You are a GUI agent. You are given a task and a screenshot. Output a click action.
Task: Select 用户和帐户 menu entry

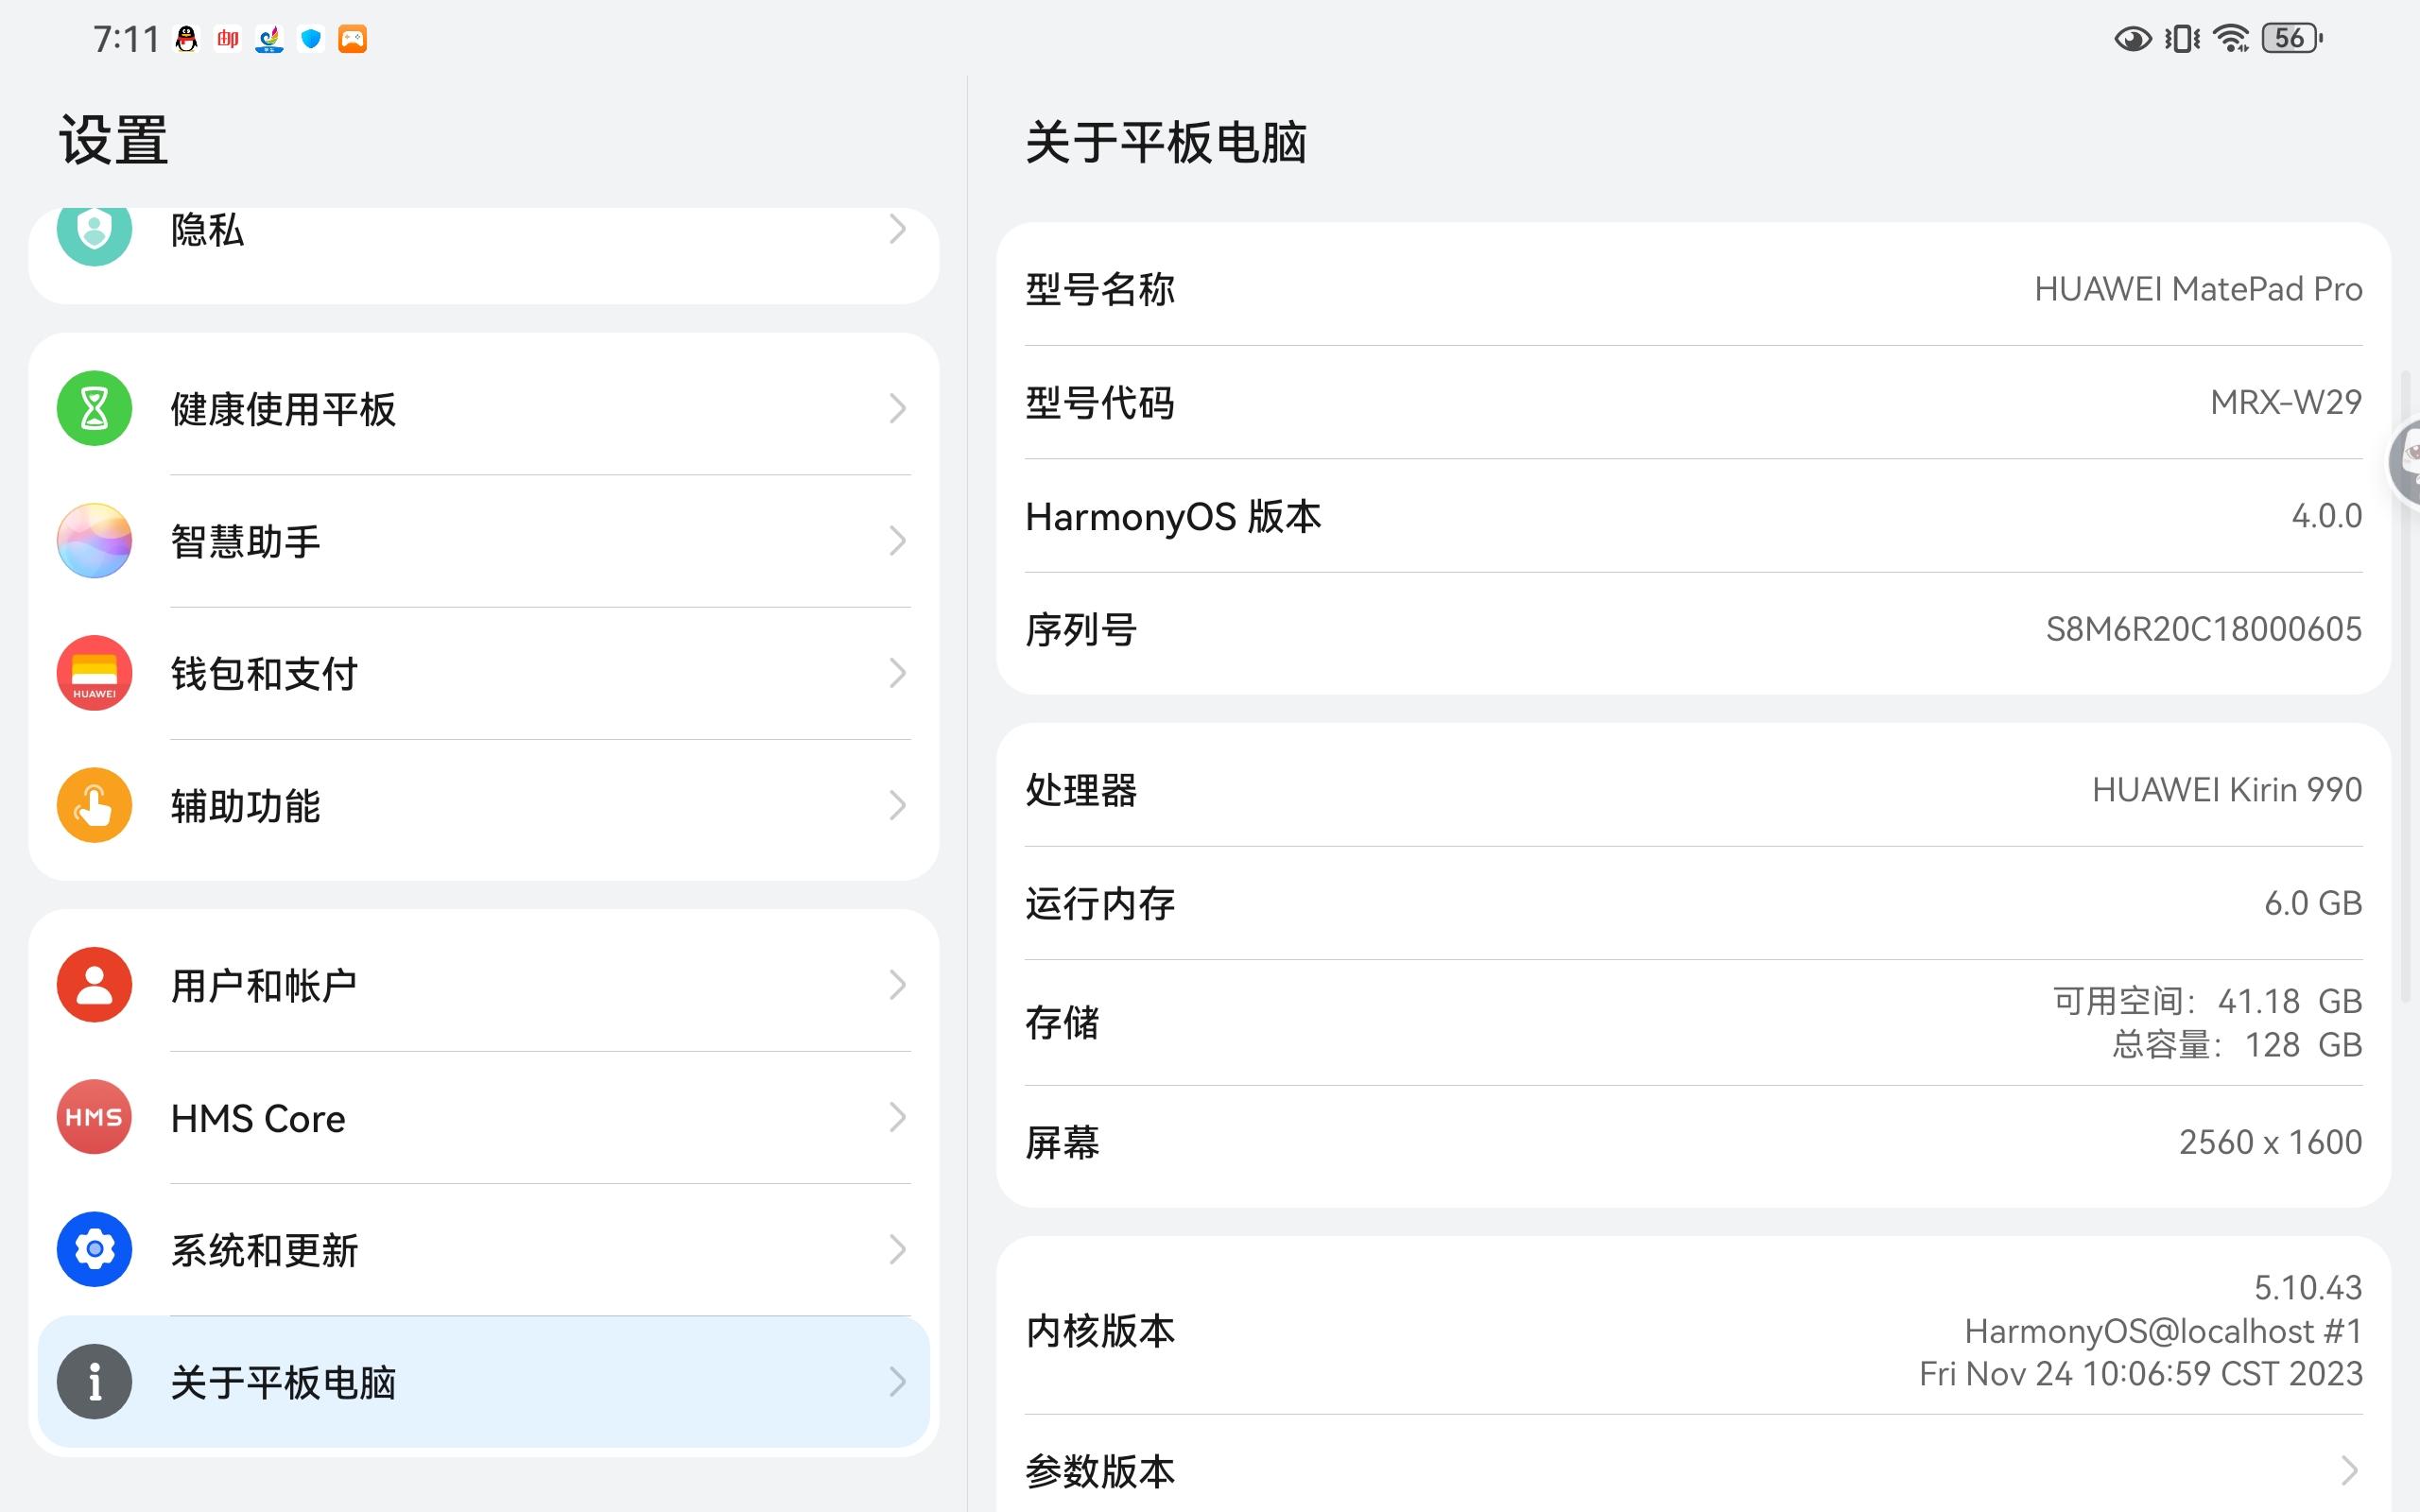pos(484,985)
